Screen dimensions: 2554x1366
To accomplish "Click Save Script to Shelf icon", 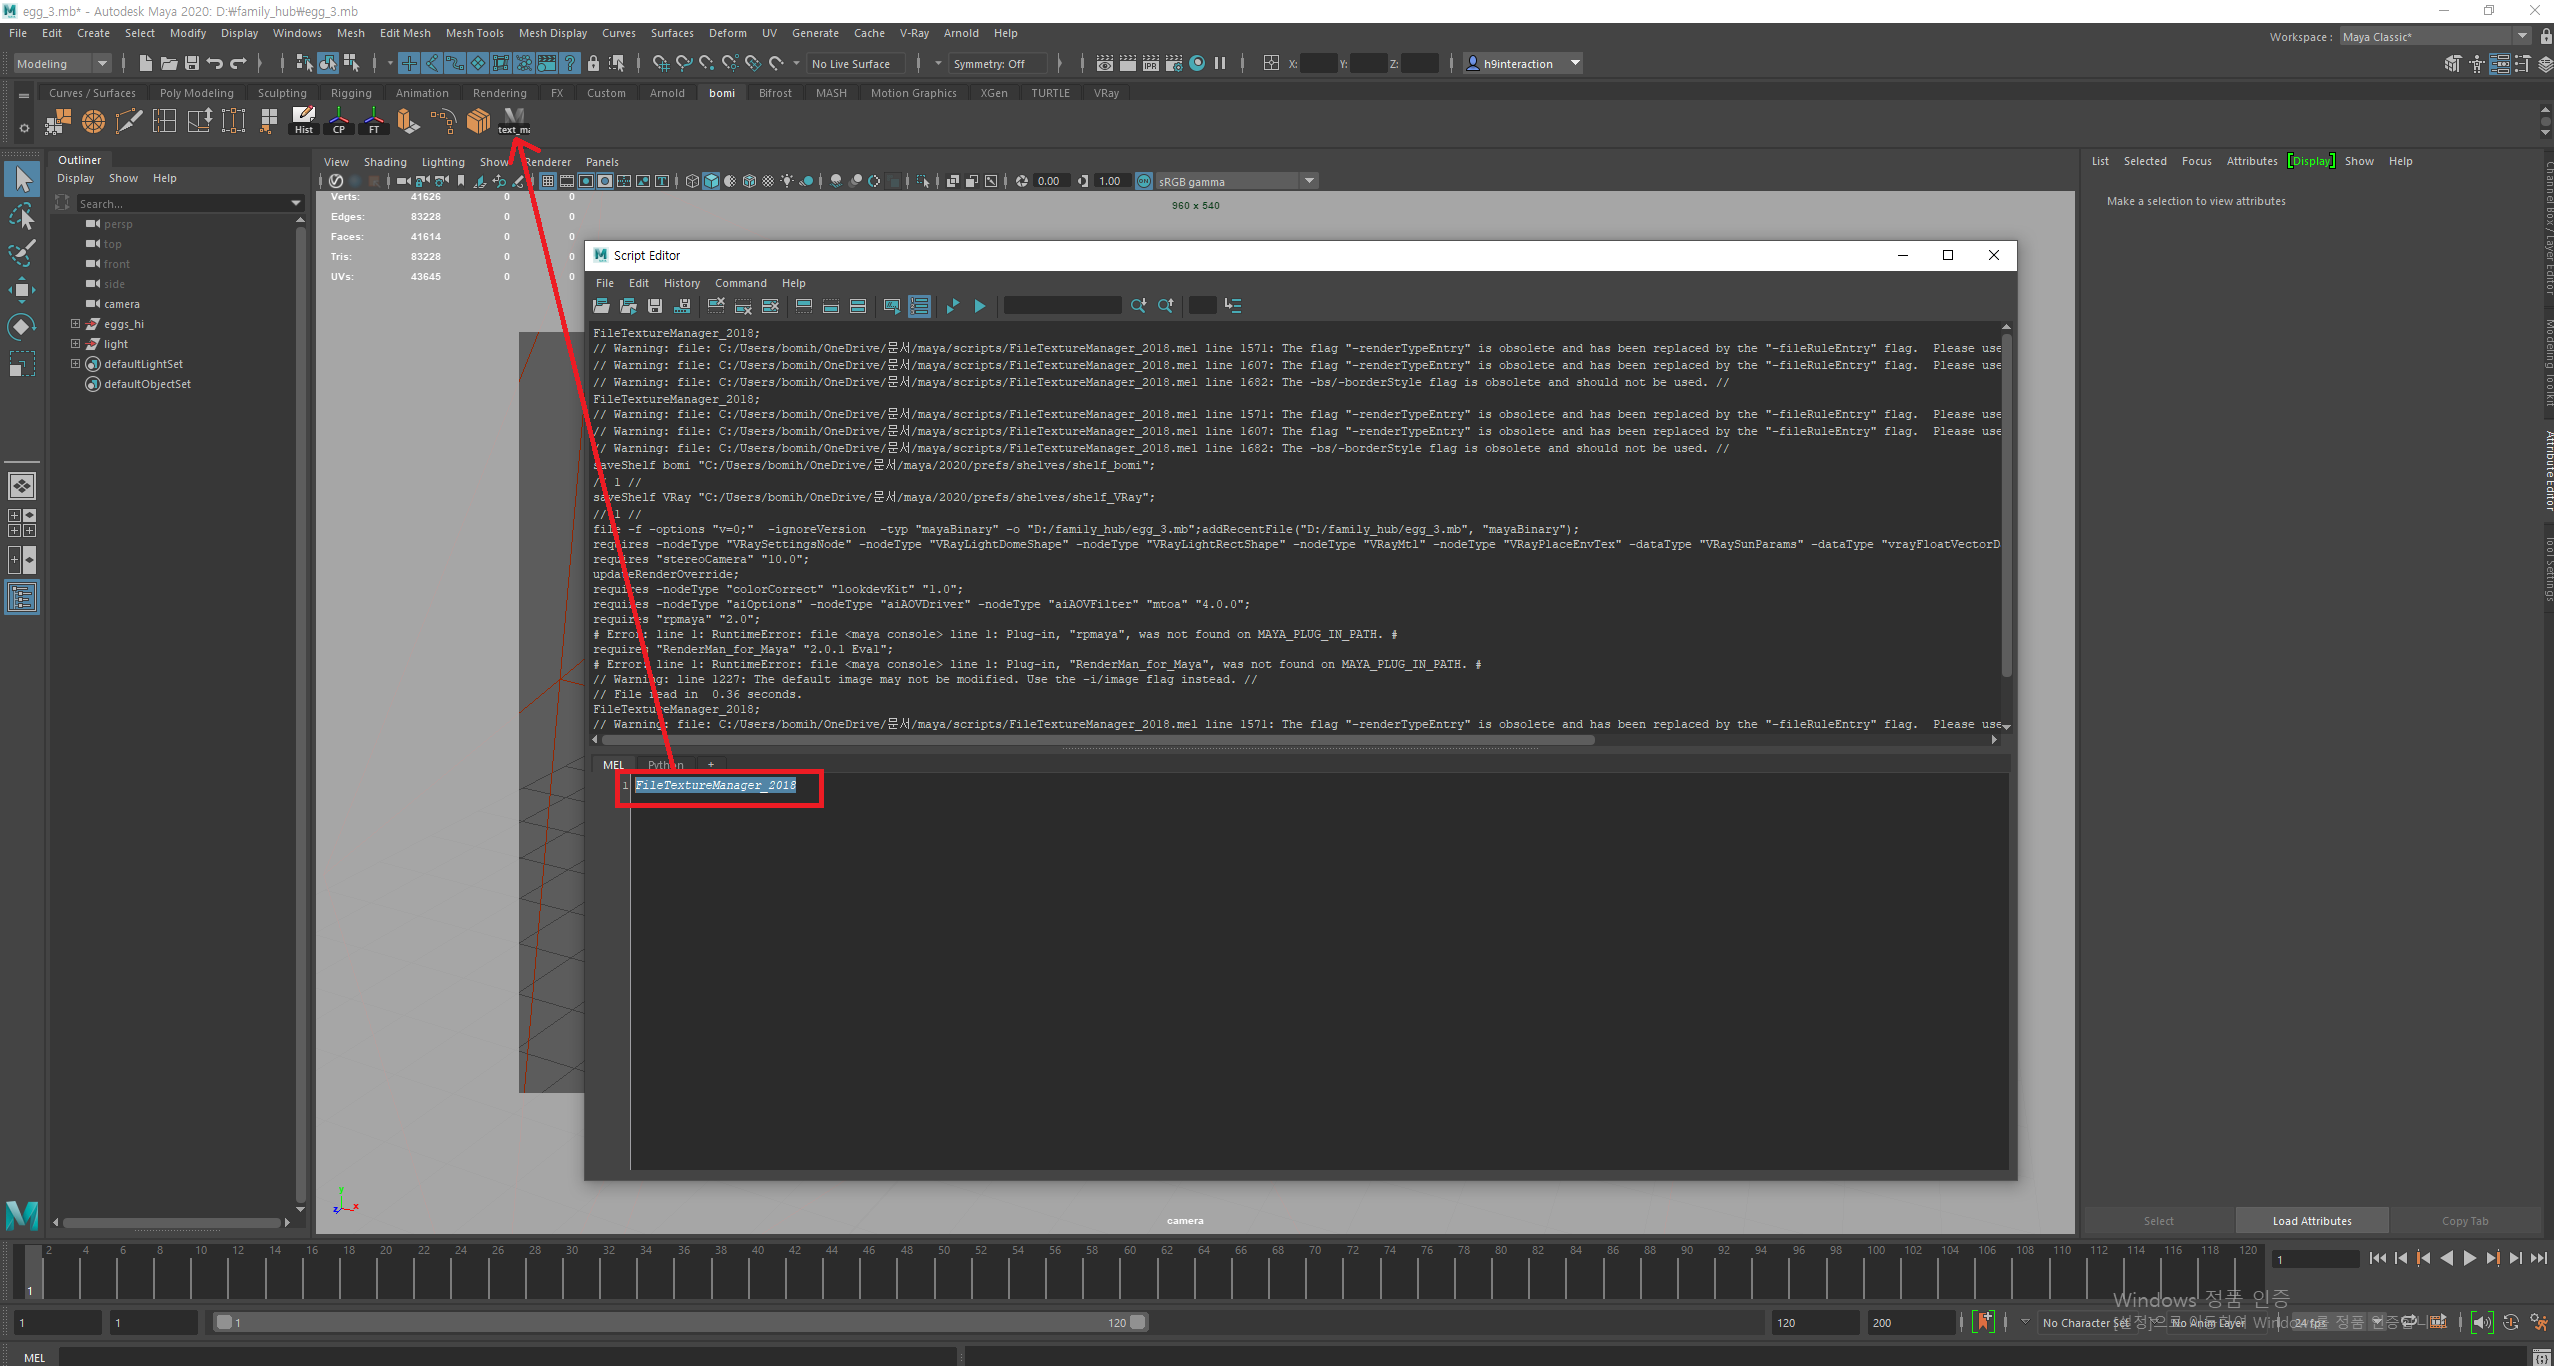I will (x=682, y=306).
